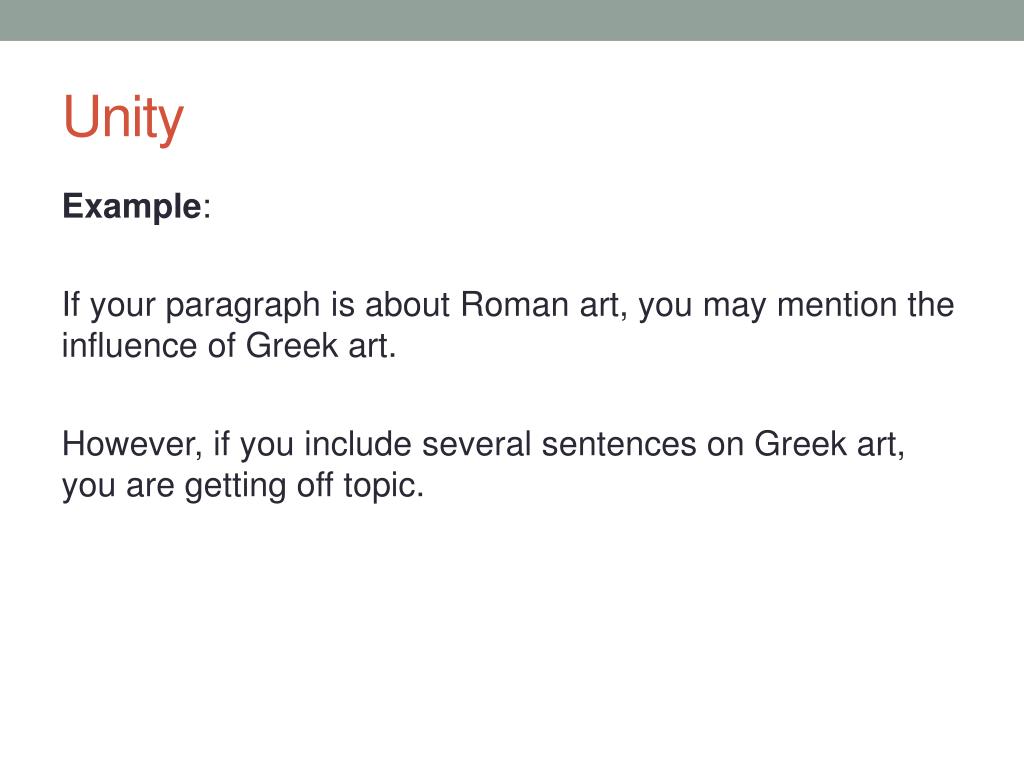The width and height of the screenshot is (1024, 768).
Task: Click the word 'getting' in last line
Action: tap(235, 487)
